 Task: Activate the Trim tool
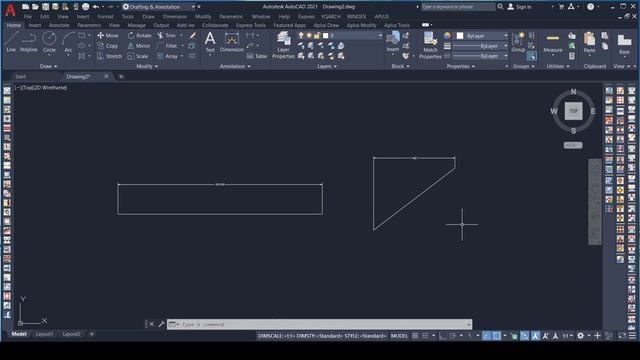pos(167,36)
